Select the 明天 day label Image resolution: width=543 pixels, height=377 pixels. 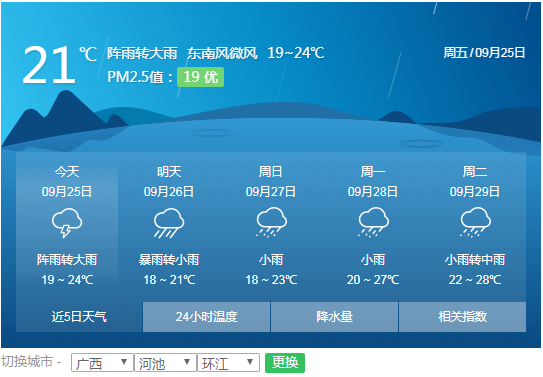pyautogui.click(x=169, y=172)
